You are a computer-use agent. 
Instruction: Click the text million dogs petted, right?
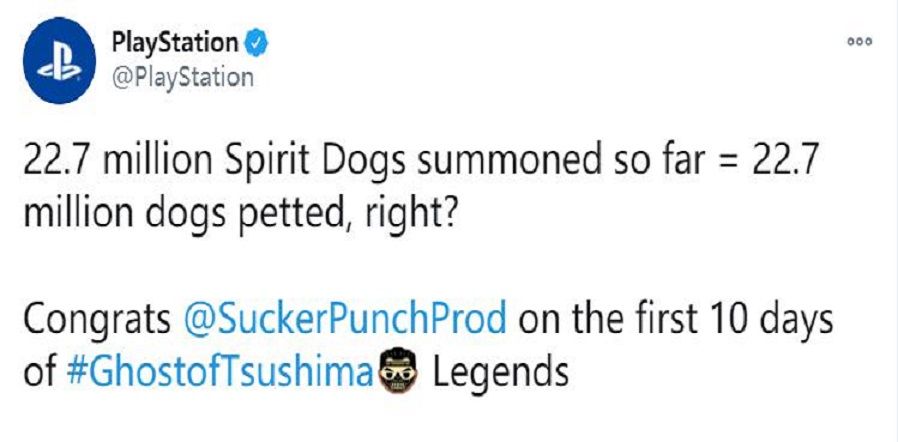[x=239, y=214]
